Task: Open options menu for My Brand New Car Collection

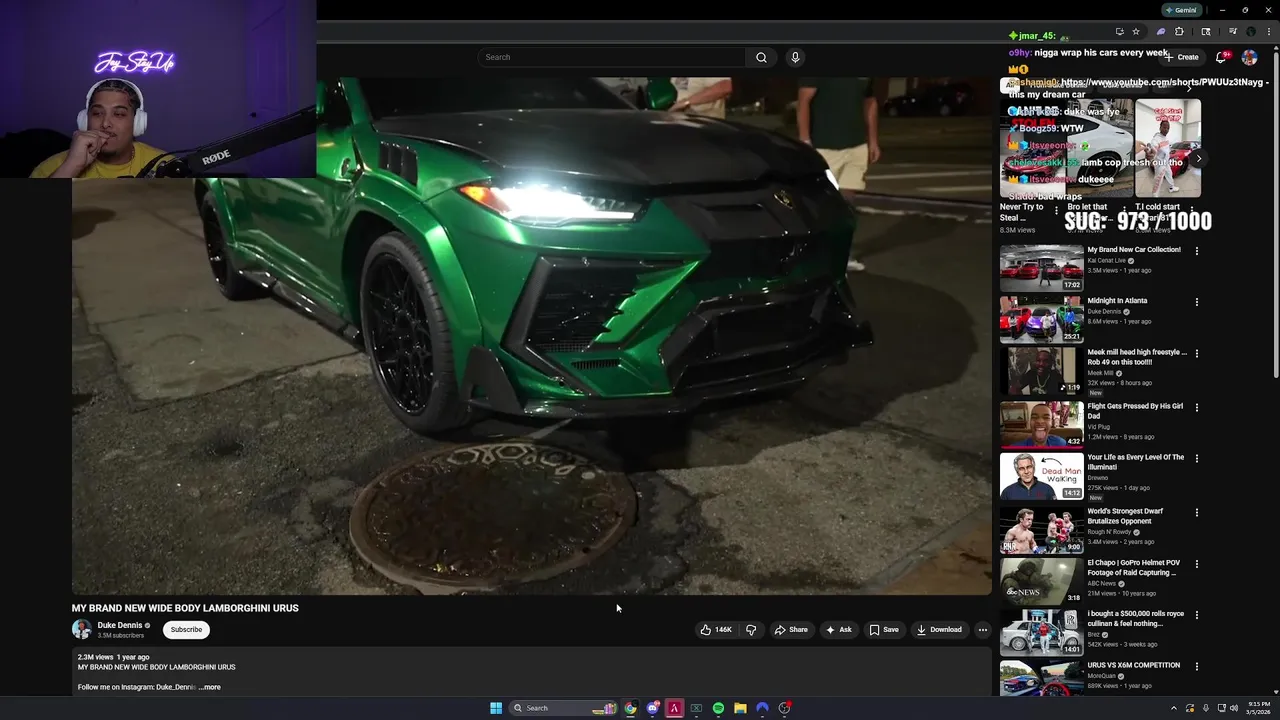Action: (1196, 251)
